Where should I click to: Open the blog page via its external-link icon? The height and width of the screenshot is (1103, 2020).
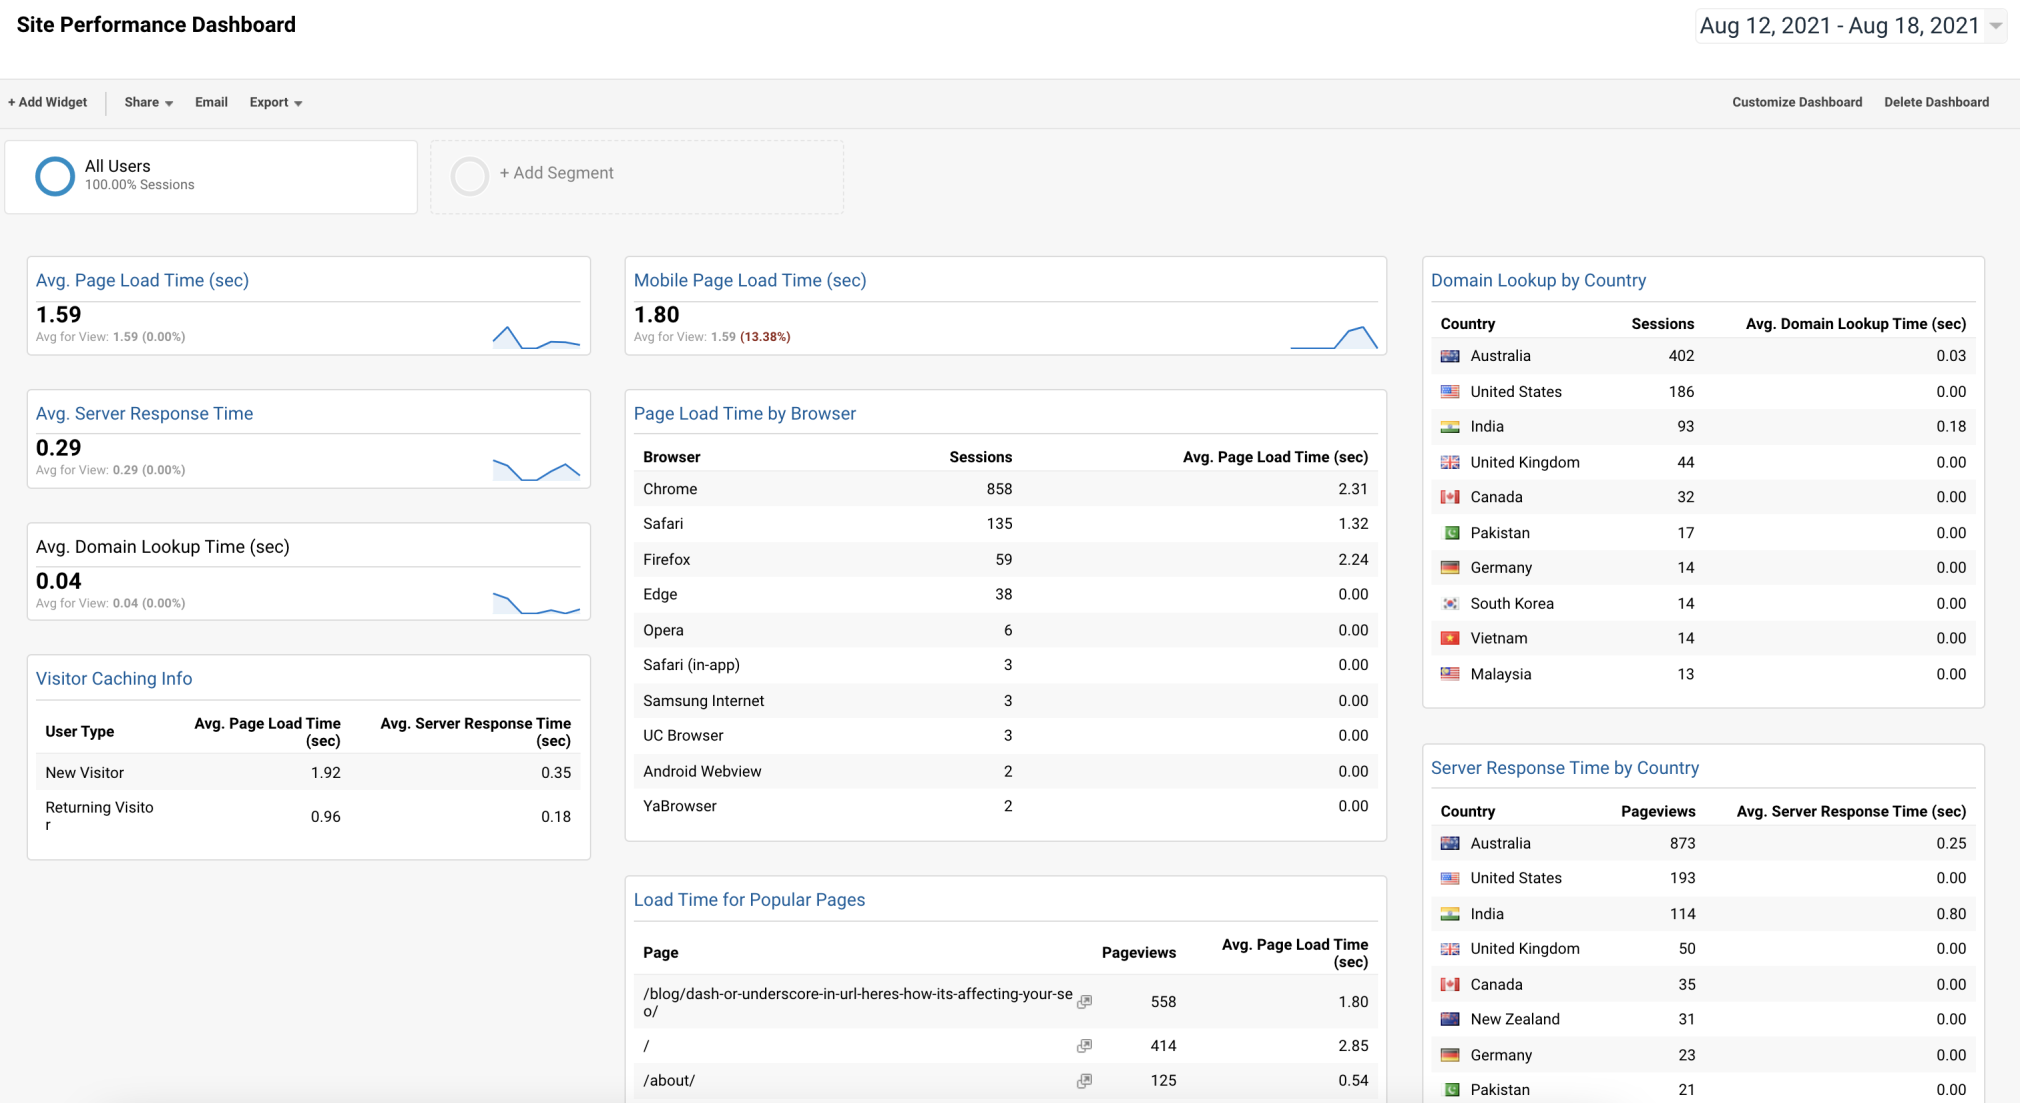(1086, 1001)
